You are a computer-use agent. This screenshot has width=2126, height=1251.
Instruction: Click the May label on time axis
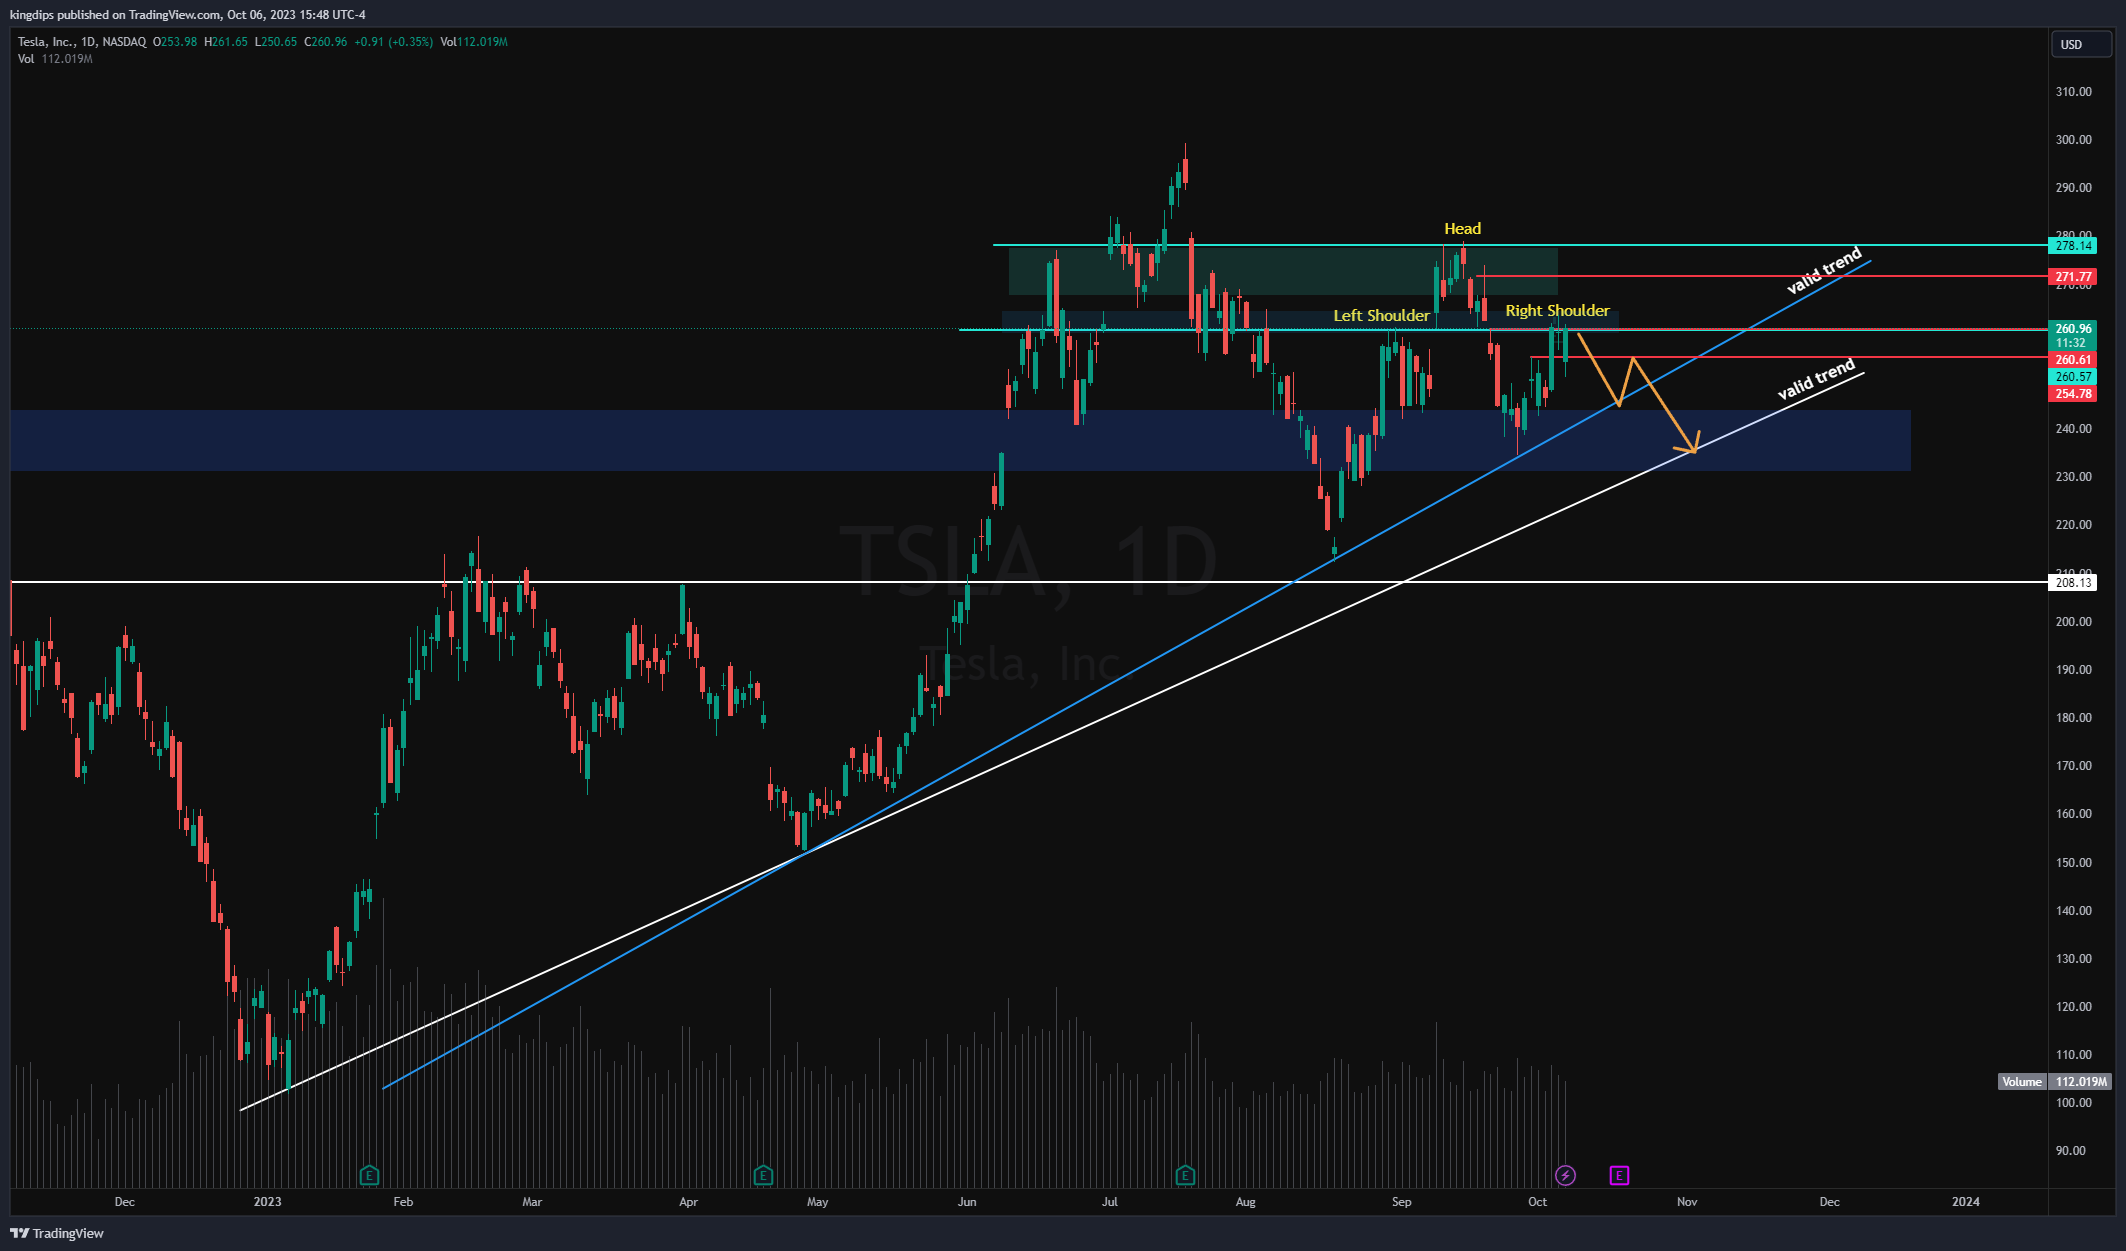[818, 1202]
